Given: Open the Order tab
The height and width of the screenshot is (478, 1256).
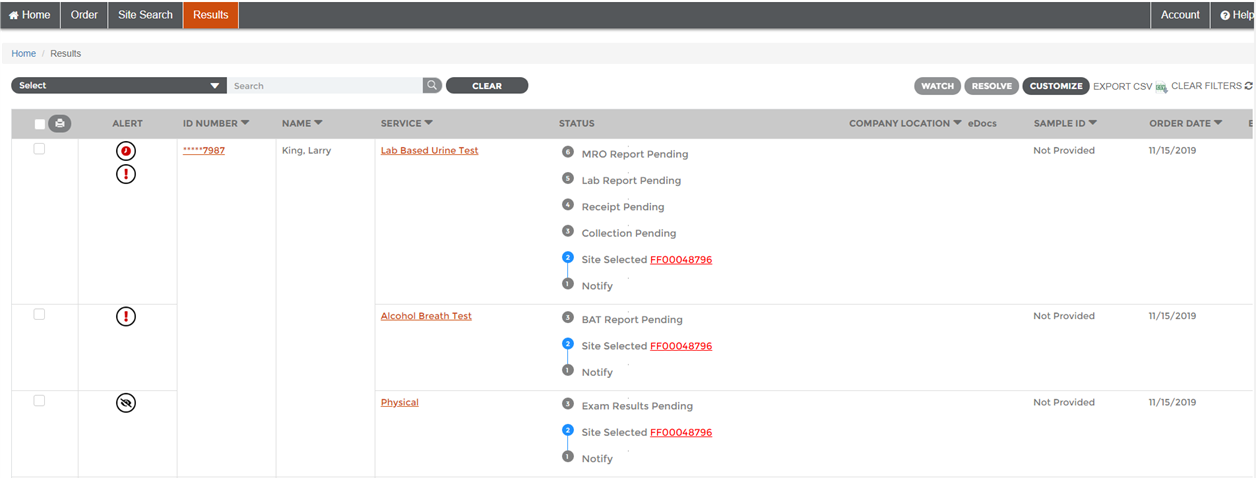Looking at the screenshot, I should pos(84,15).
